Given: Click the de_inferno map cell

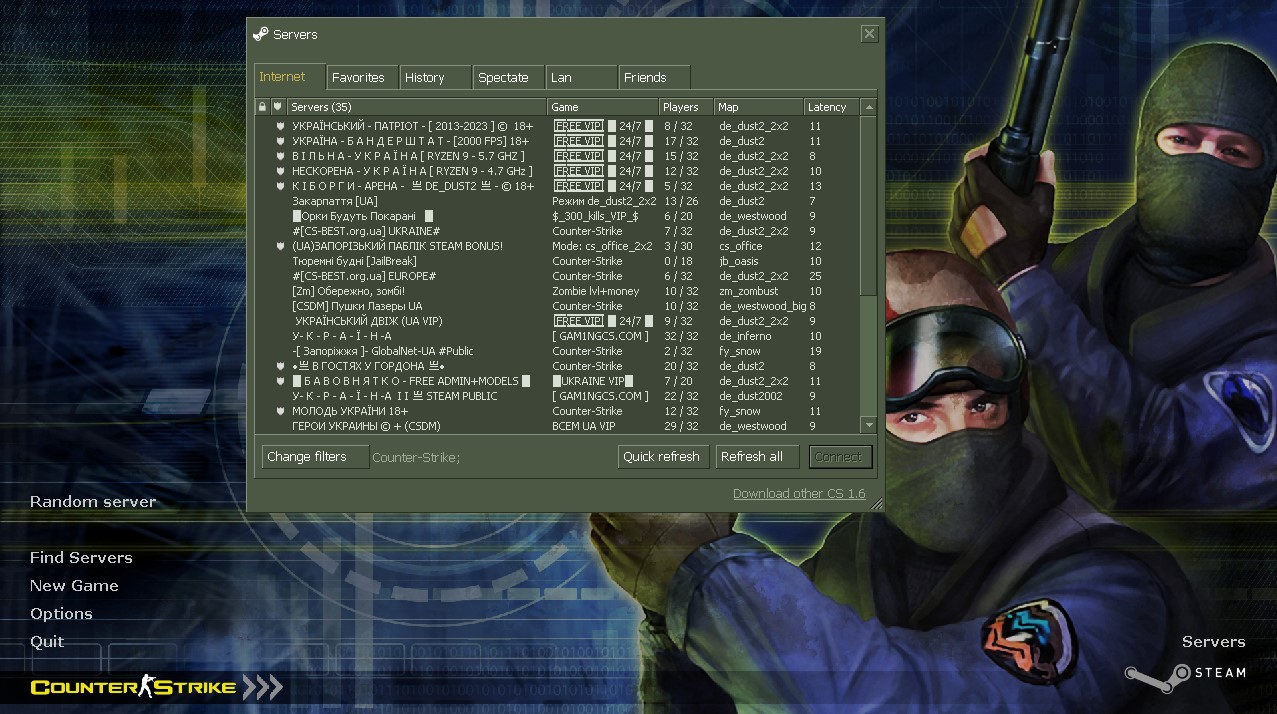Looking at the screenshot, I should 745,336.
